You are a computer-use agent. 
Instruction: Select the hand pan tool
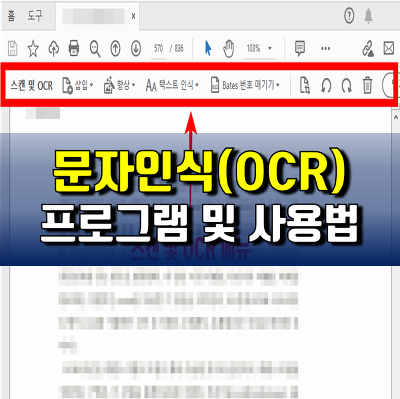(x=229, y=49)
